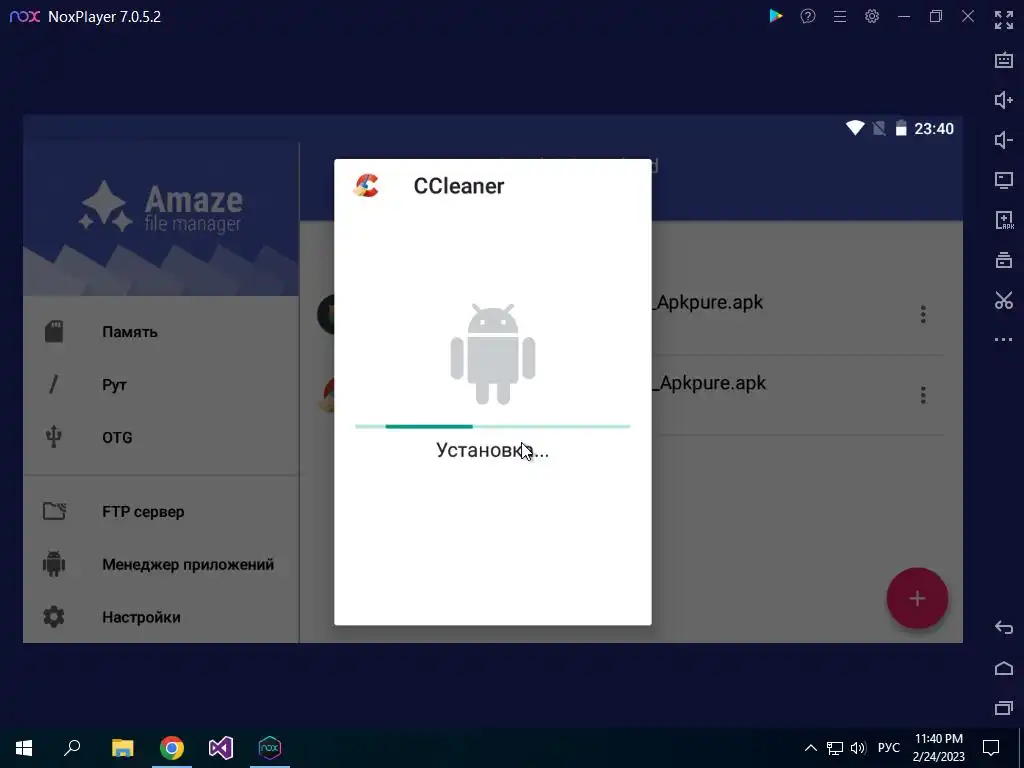Click the red plus floating action button

[x=917, y=598]
